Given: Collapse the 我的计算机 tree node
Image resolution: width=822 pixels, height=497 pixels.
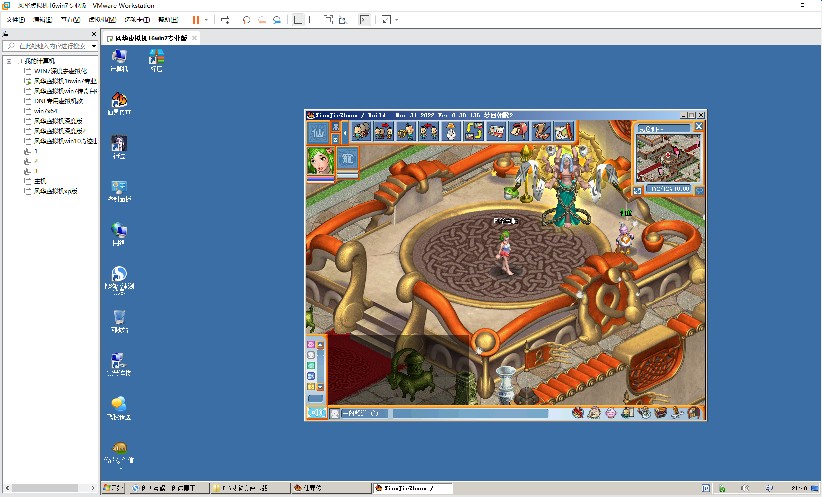Looking at the screenshot, I should click(9, 61).
